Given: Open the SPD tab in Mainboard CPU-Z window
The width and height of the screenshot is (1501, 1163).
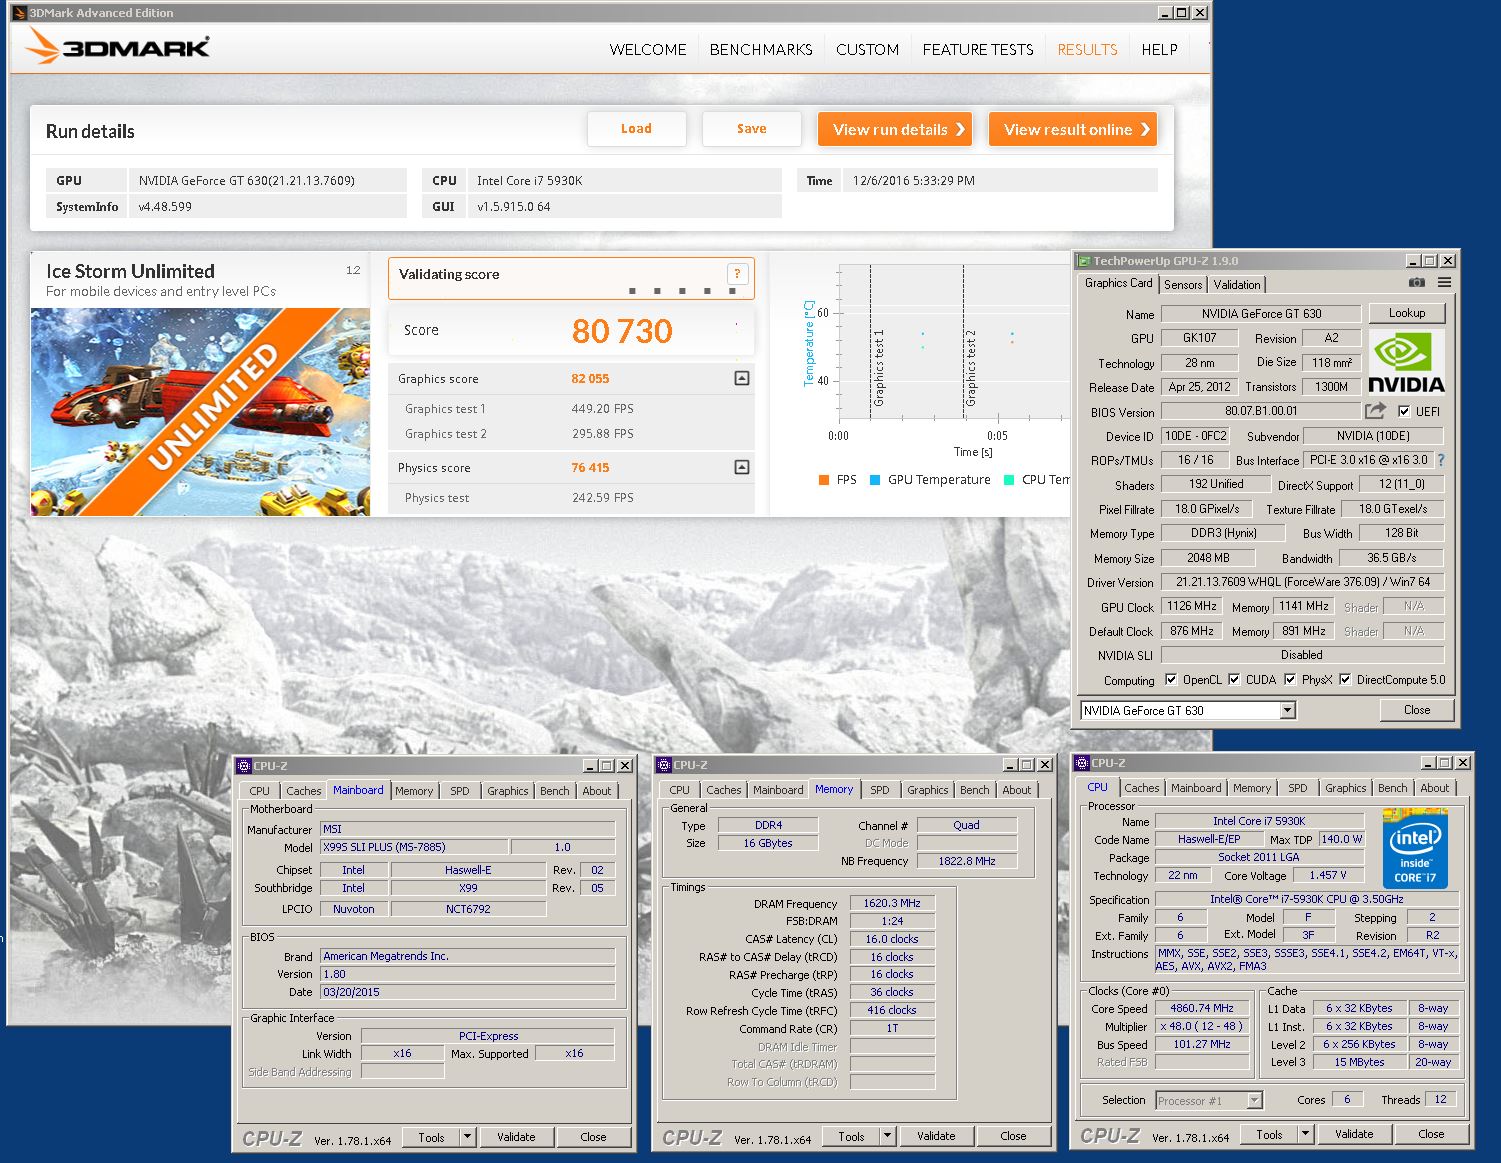Looking at the screenshot, I should [459, 791].
